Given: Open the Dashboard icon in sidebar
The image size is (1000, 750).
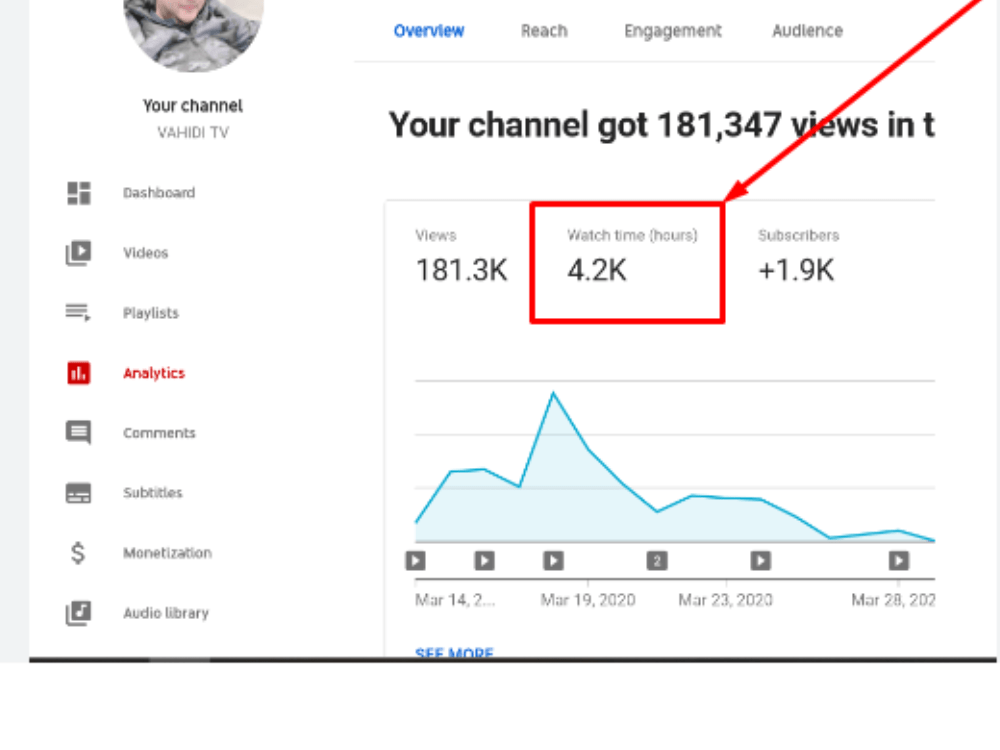Looking at the screenshot, I should (x=78, y=193).
